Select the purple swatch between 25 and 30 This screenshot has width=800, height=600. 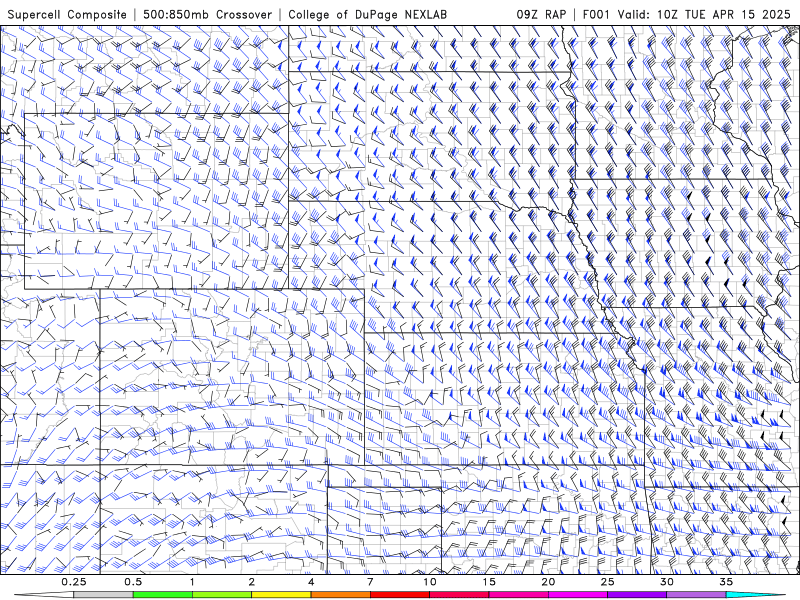click(637, 595)
